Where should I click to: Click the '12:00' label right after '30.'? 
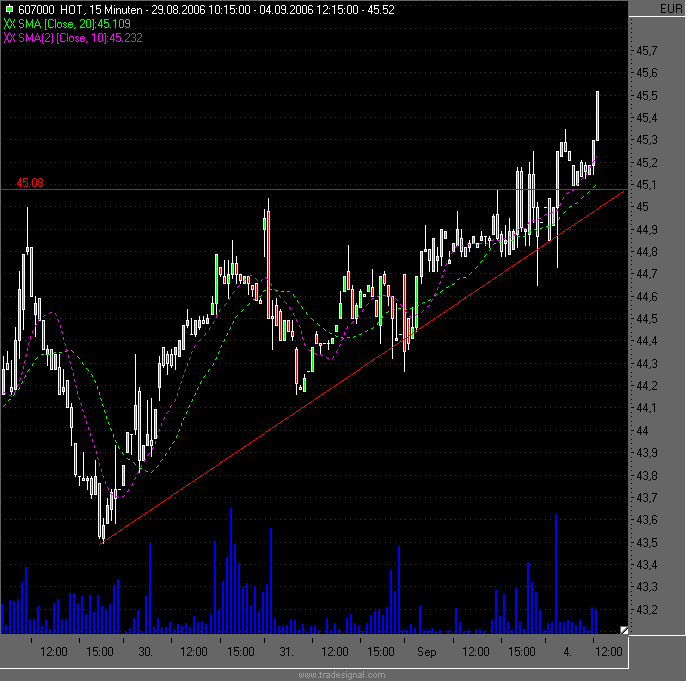pos(194,652)
